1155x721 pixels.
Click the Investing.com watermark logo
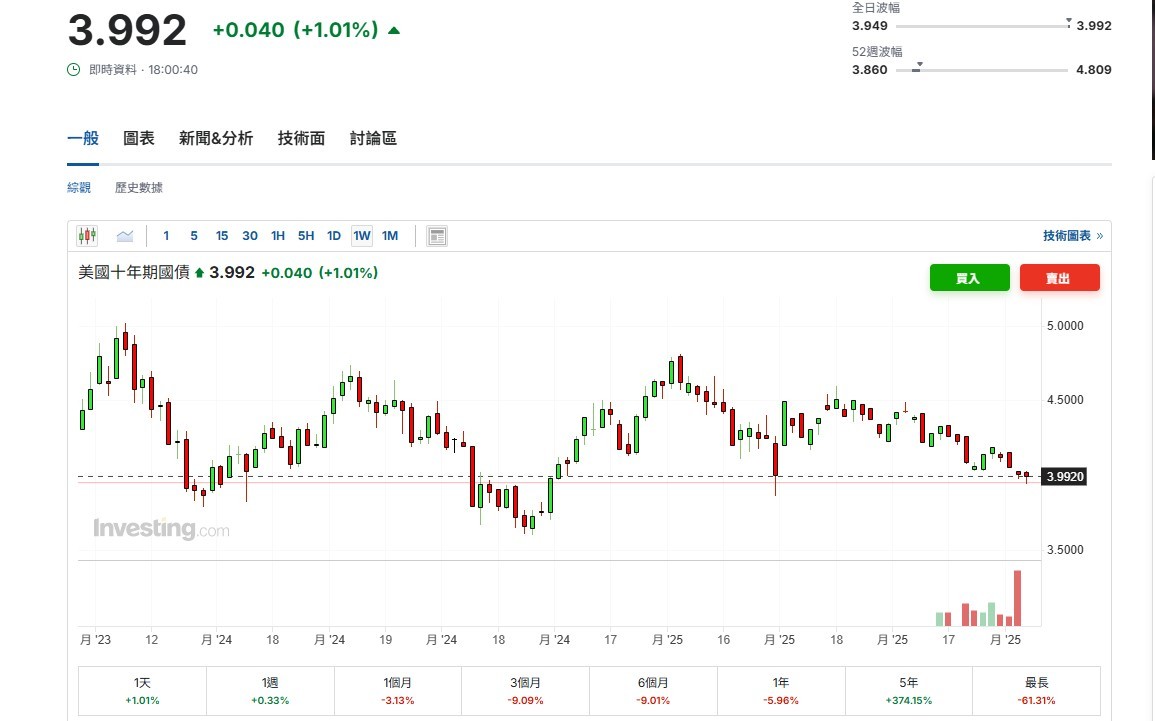[x=161, y=529]
